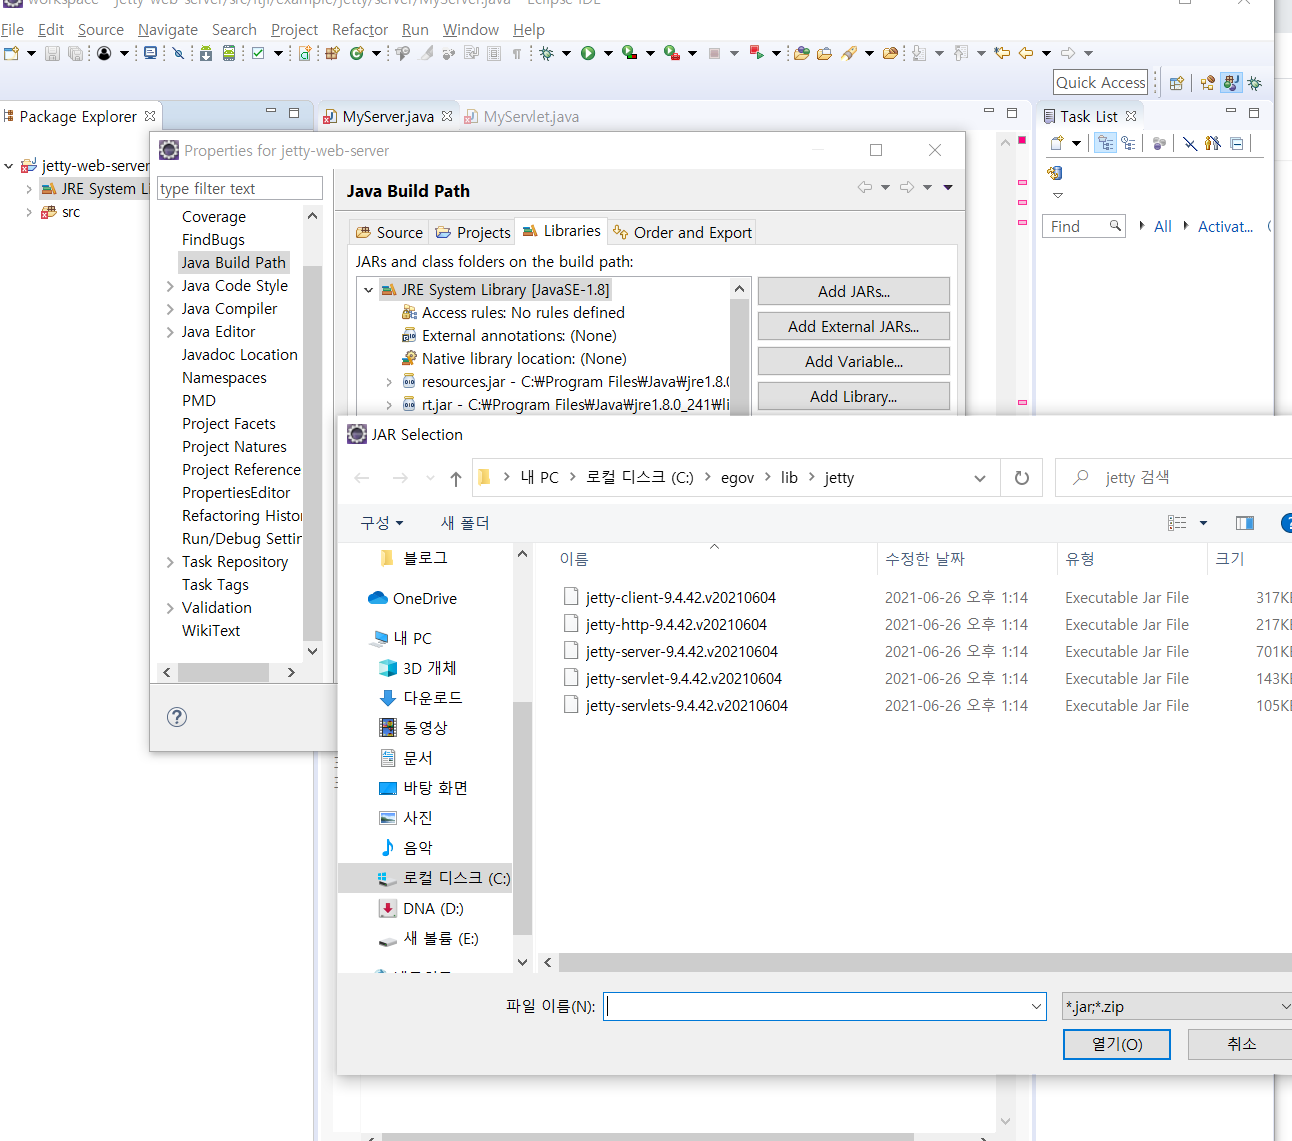The height and width of the screenshot is (1141, 1292).
Task: Switch to the Debug perspective icon
Action: point(1254,83)
